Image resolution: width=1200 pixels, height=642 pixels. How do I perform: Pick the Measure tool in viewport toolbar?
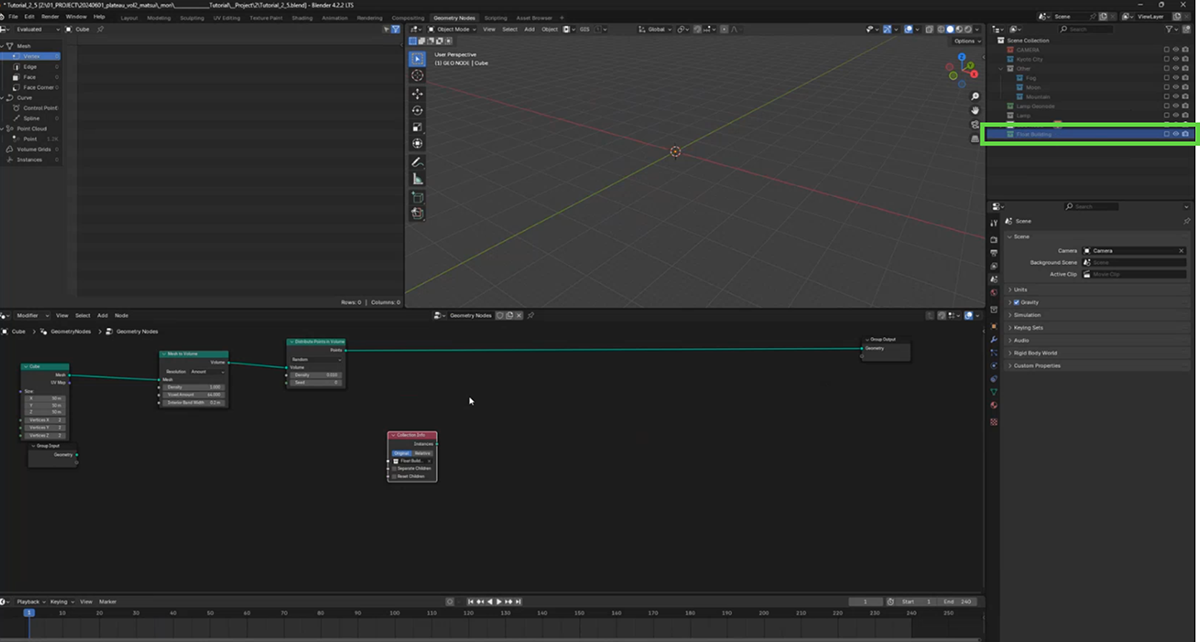[x=417, y=179]
